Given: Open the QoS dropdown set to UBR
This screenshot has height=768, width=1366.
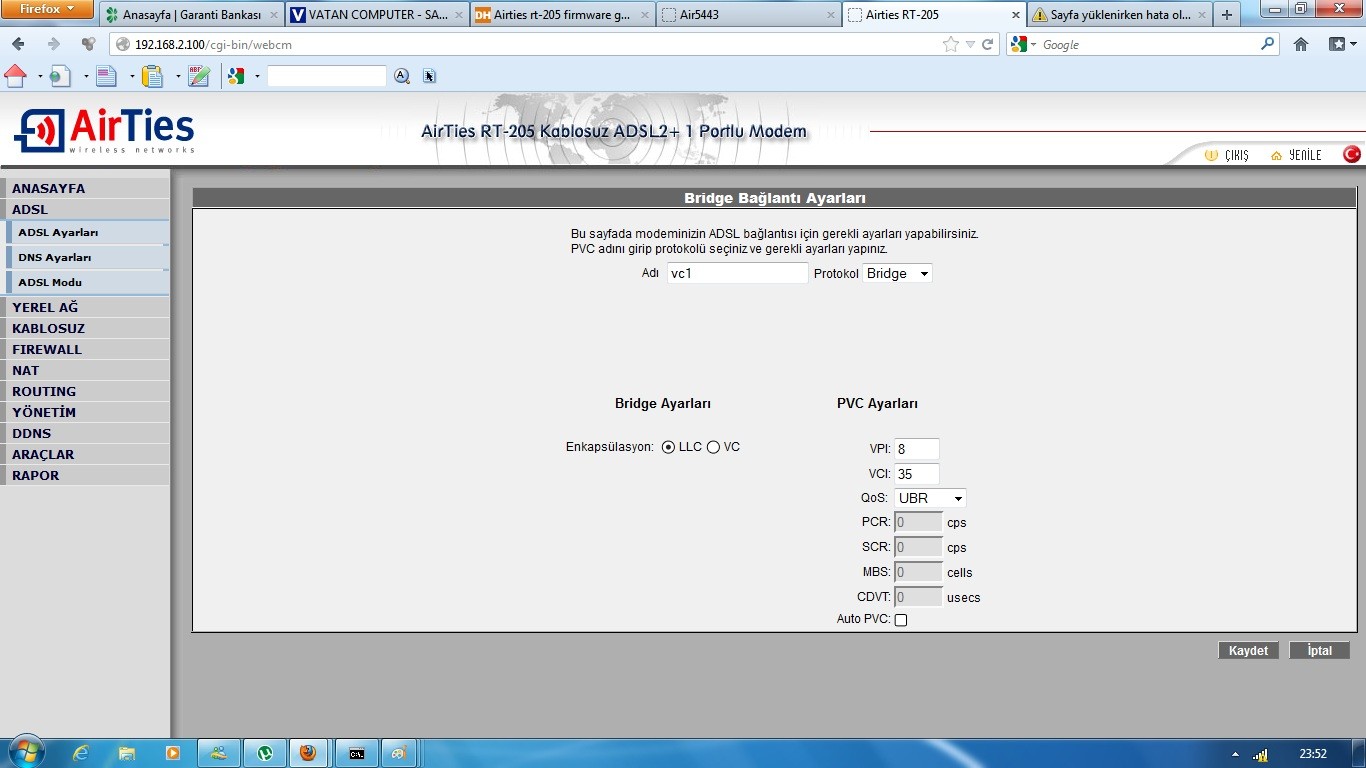Looking at the screenshot, I should click(930, 498).
